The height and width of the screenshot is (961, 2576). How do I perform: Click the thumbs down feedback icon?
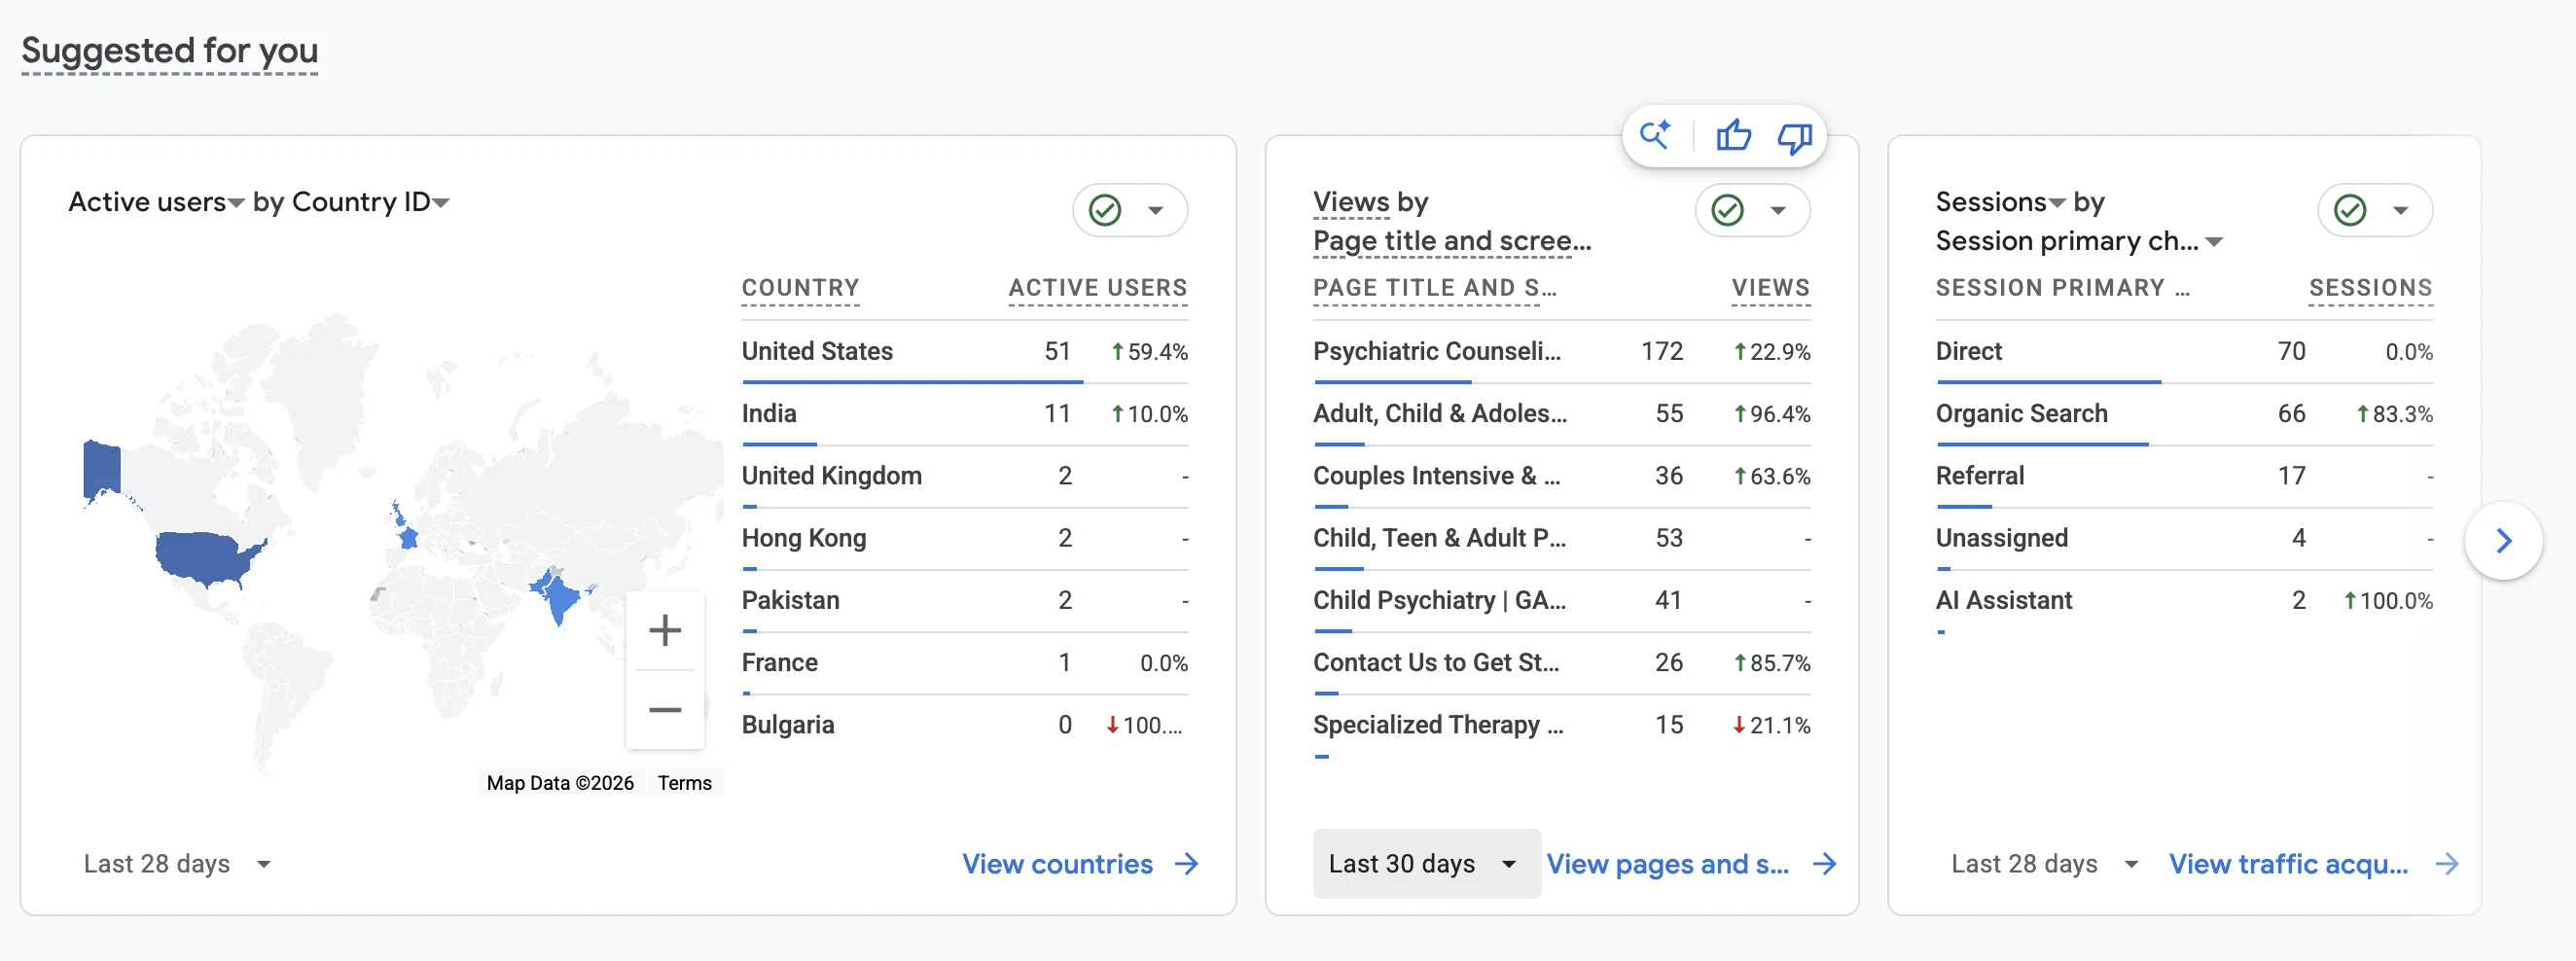point(1794,137)
